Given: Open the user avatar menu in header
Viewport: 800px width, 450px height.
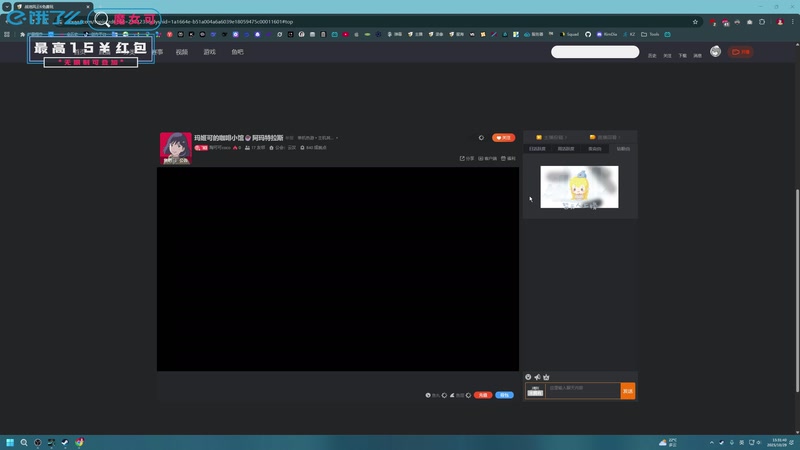Looking at the screenshot, I should 715,52.
